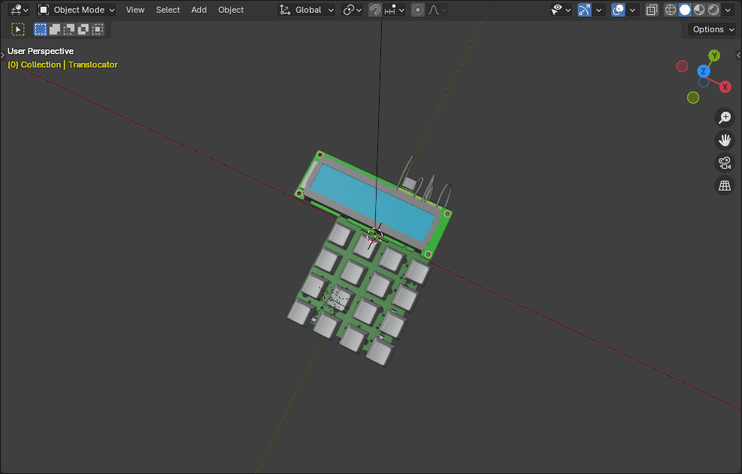The image size is (742, 474).
Task: Click the red X axis gizmo
Action: [725, 87]
